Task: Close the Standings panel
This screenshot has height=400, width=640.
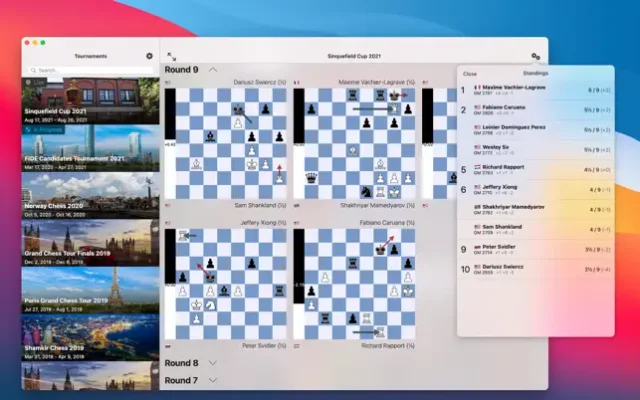Action: pyautogui.click(x=469, y=73)
